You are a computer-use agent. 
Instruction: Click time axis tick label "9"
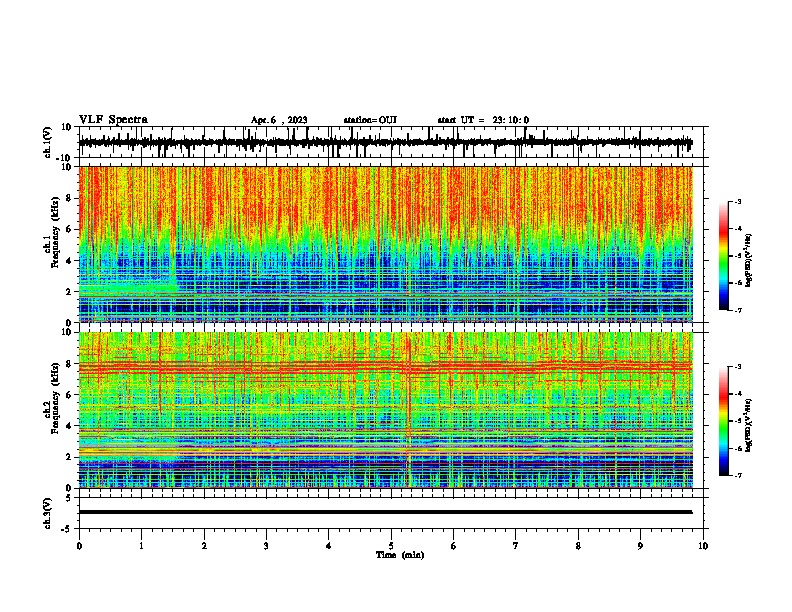click(x=640, y=546)
